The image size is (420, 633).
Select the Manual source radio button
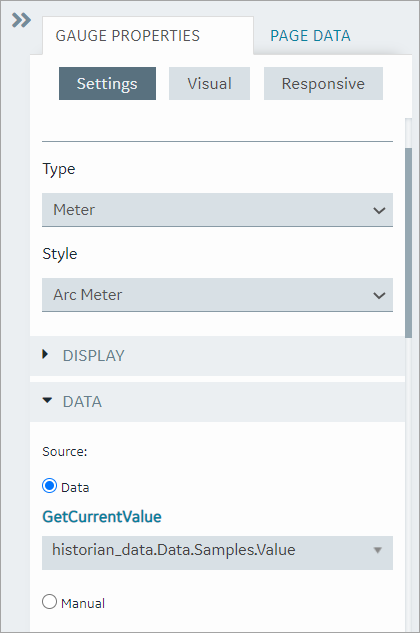[x=49, y=602]
